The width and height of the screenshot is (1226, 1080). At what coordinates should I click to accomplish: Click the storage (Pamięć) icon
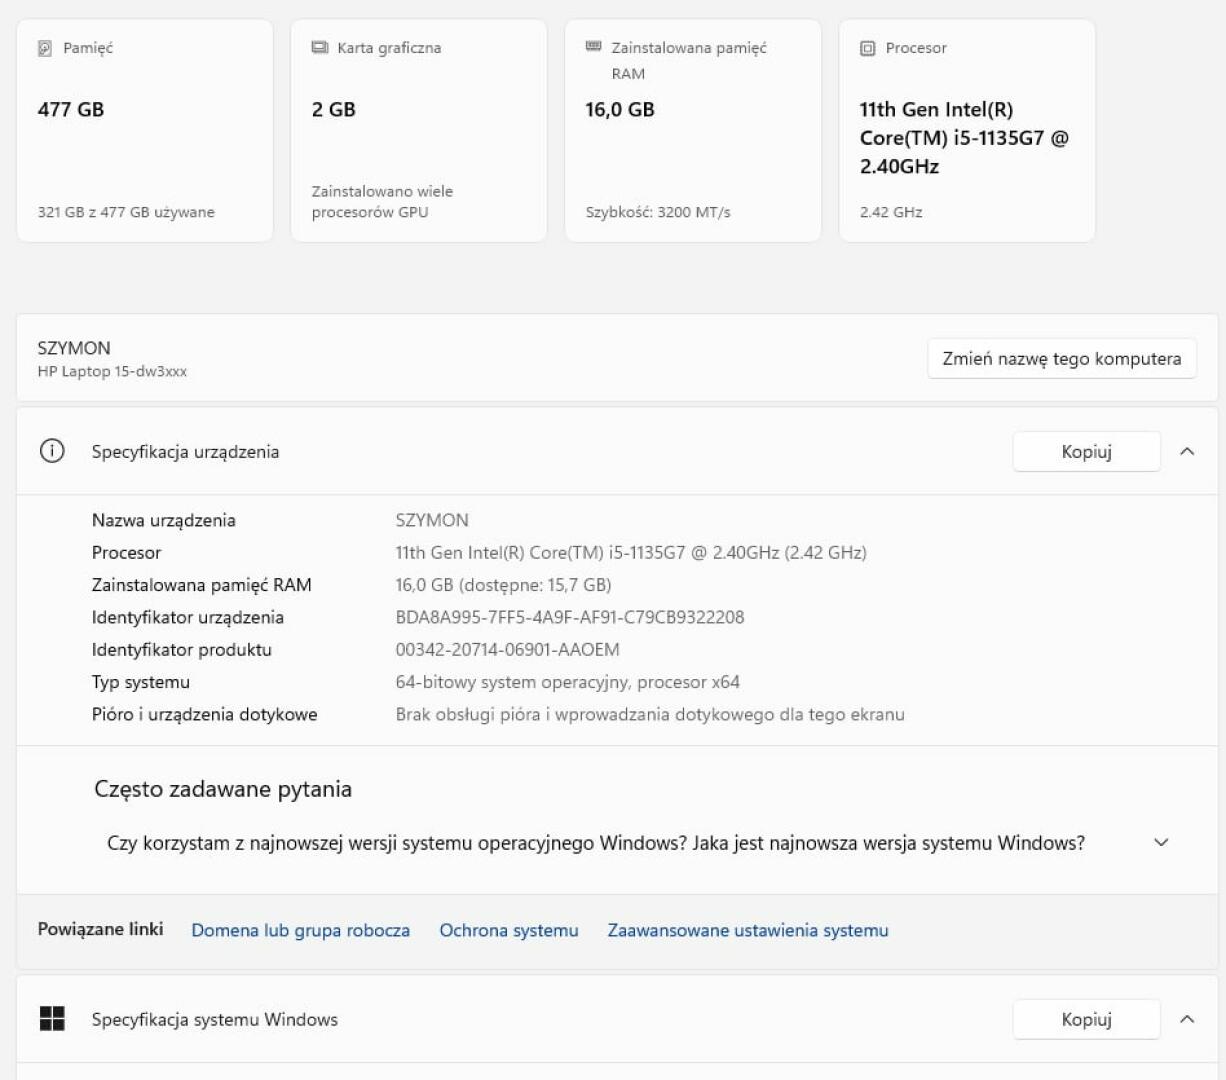coord(45,48)
